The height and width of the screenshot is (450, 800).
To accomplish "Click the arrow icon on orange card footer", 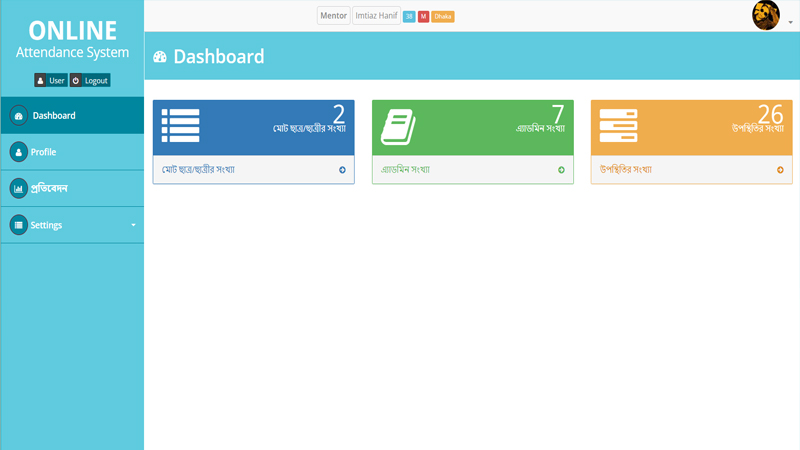I will pyautogui.click(x=780, y=170).
